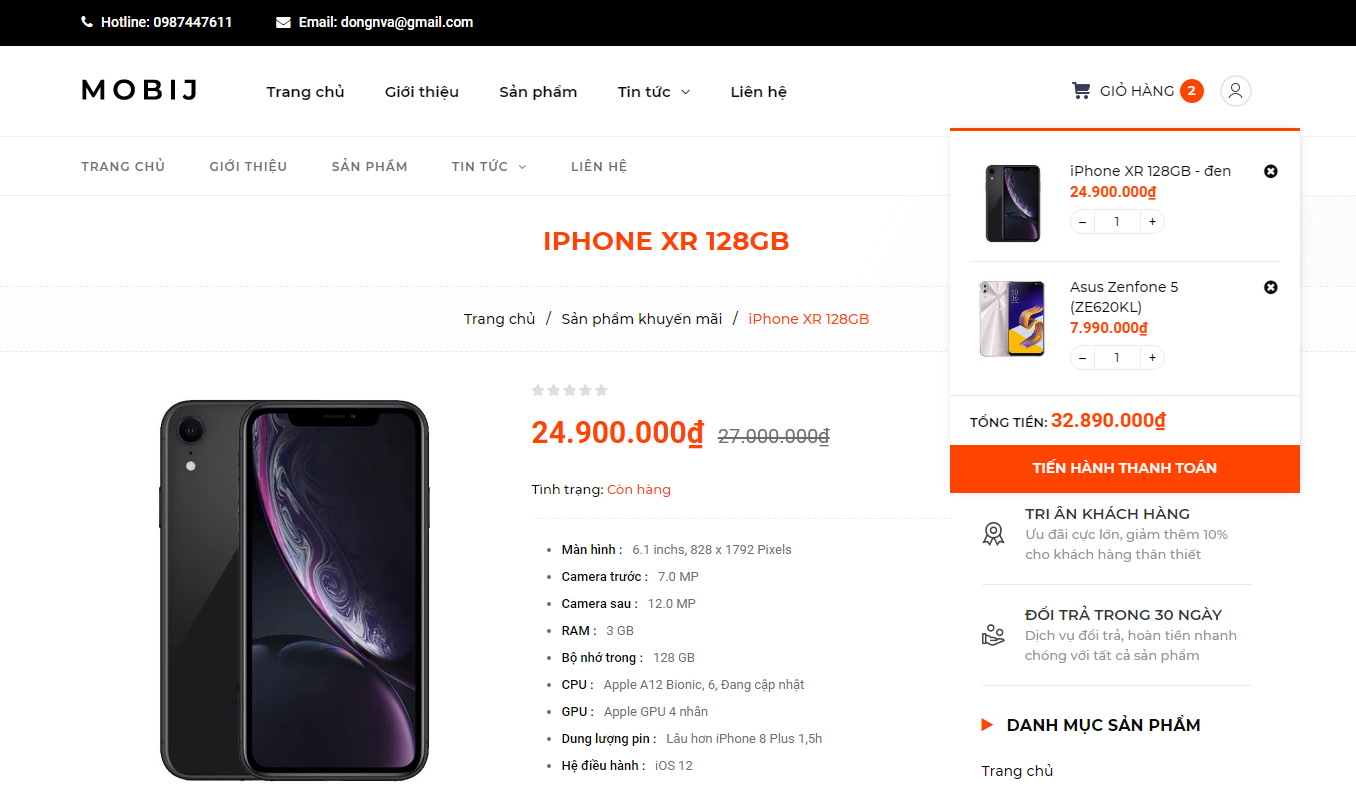Image resolution: width=1356 pixels, height=799 pixels.
Task: Open Asus Zenfone 5 thumbnail in cart
Action: coord(1012,319)
